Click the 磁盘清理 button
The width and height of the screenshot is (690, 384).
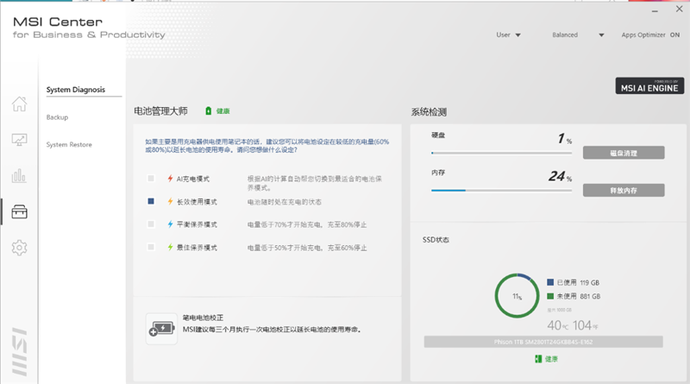pyautogui.click(x=624, y=153)
